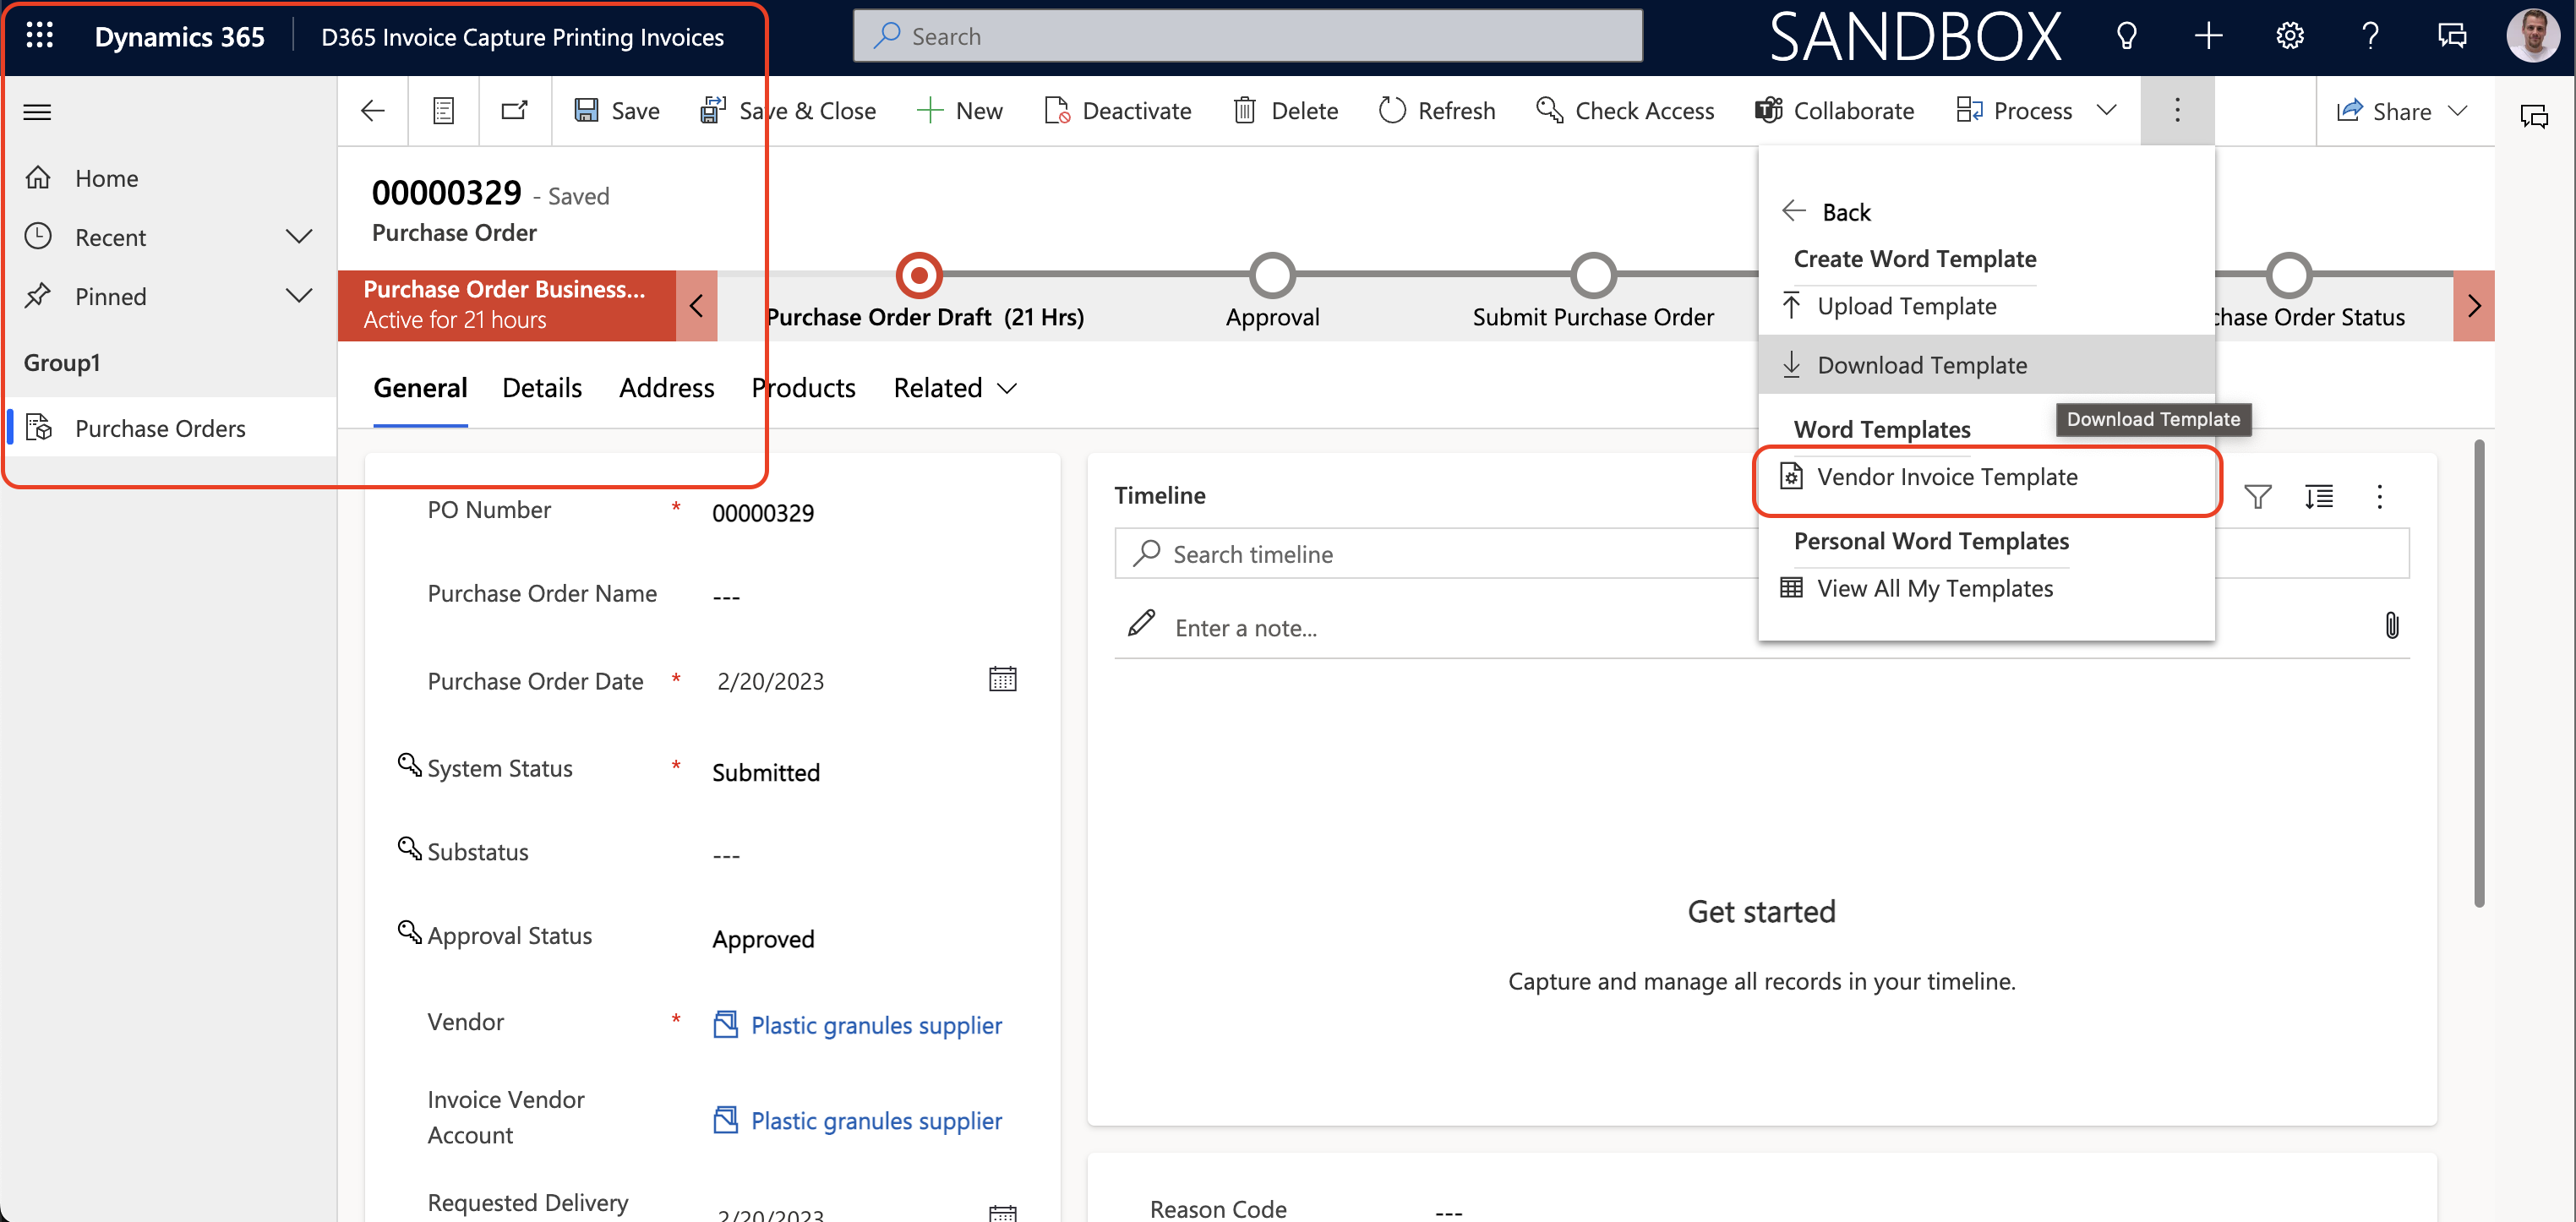Viewport: 2576px width, 1222px height.
Task: Click the Approval Status Approved value
Action: tap(763, 939)
